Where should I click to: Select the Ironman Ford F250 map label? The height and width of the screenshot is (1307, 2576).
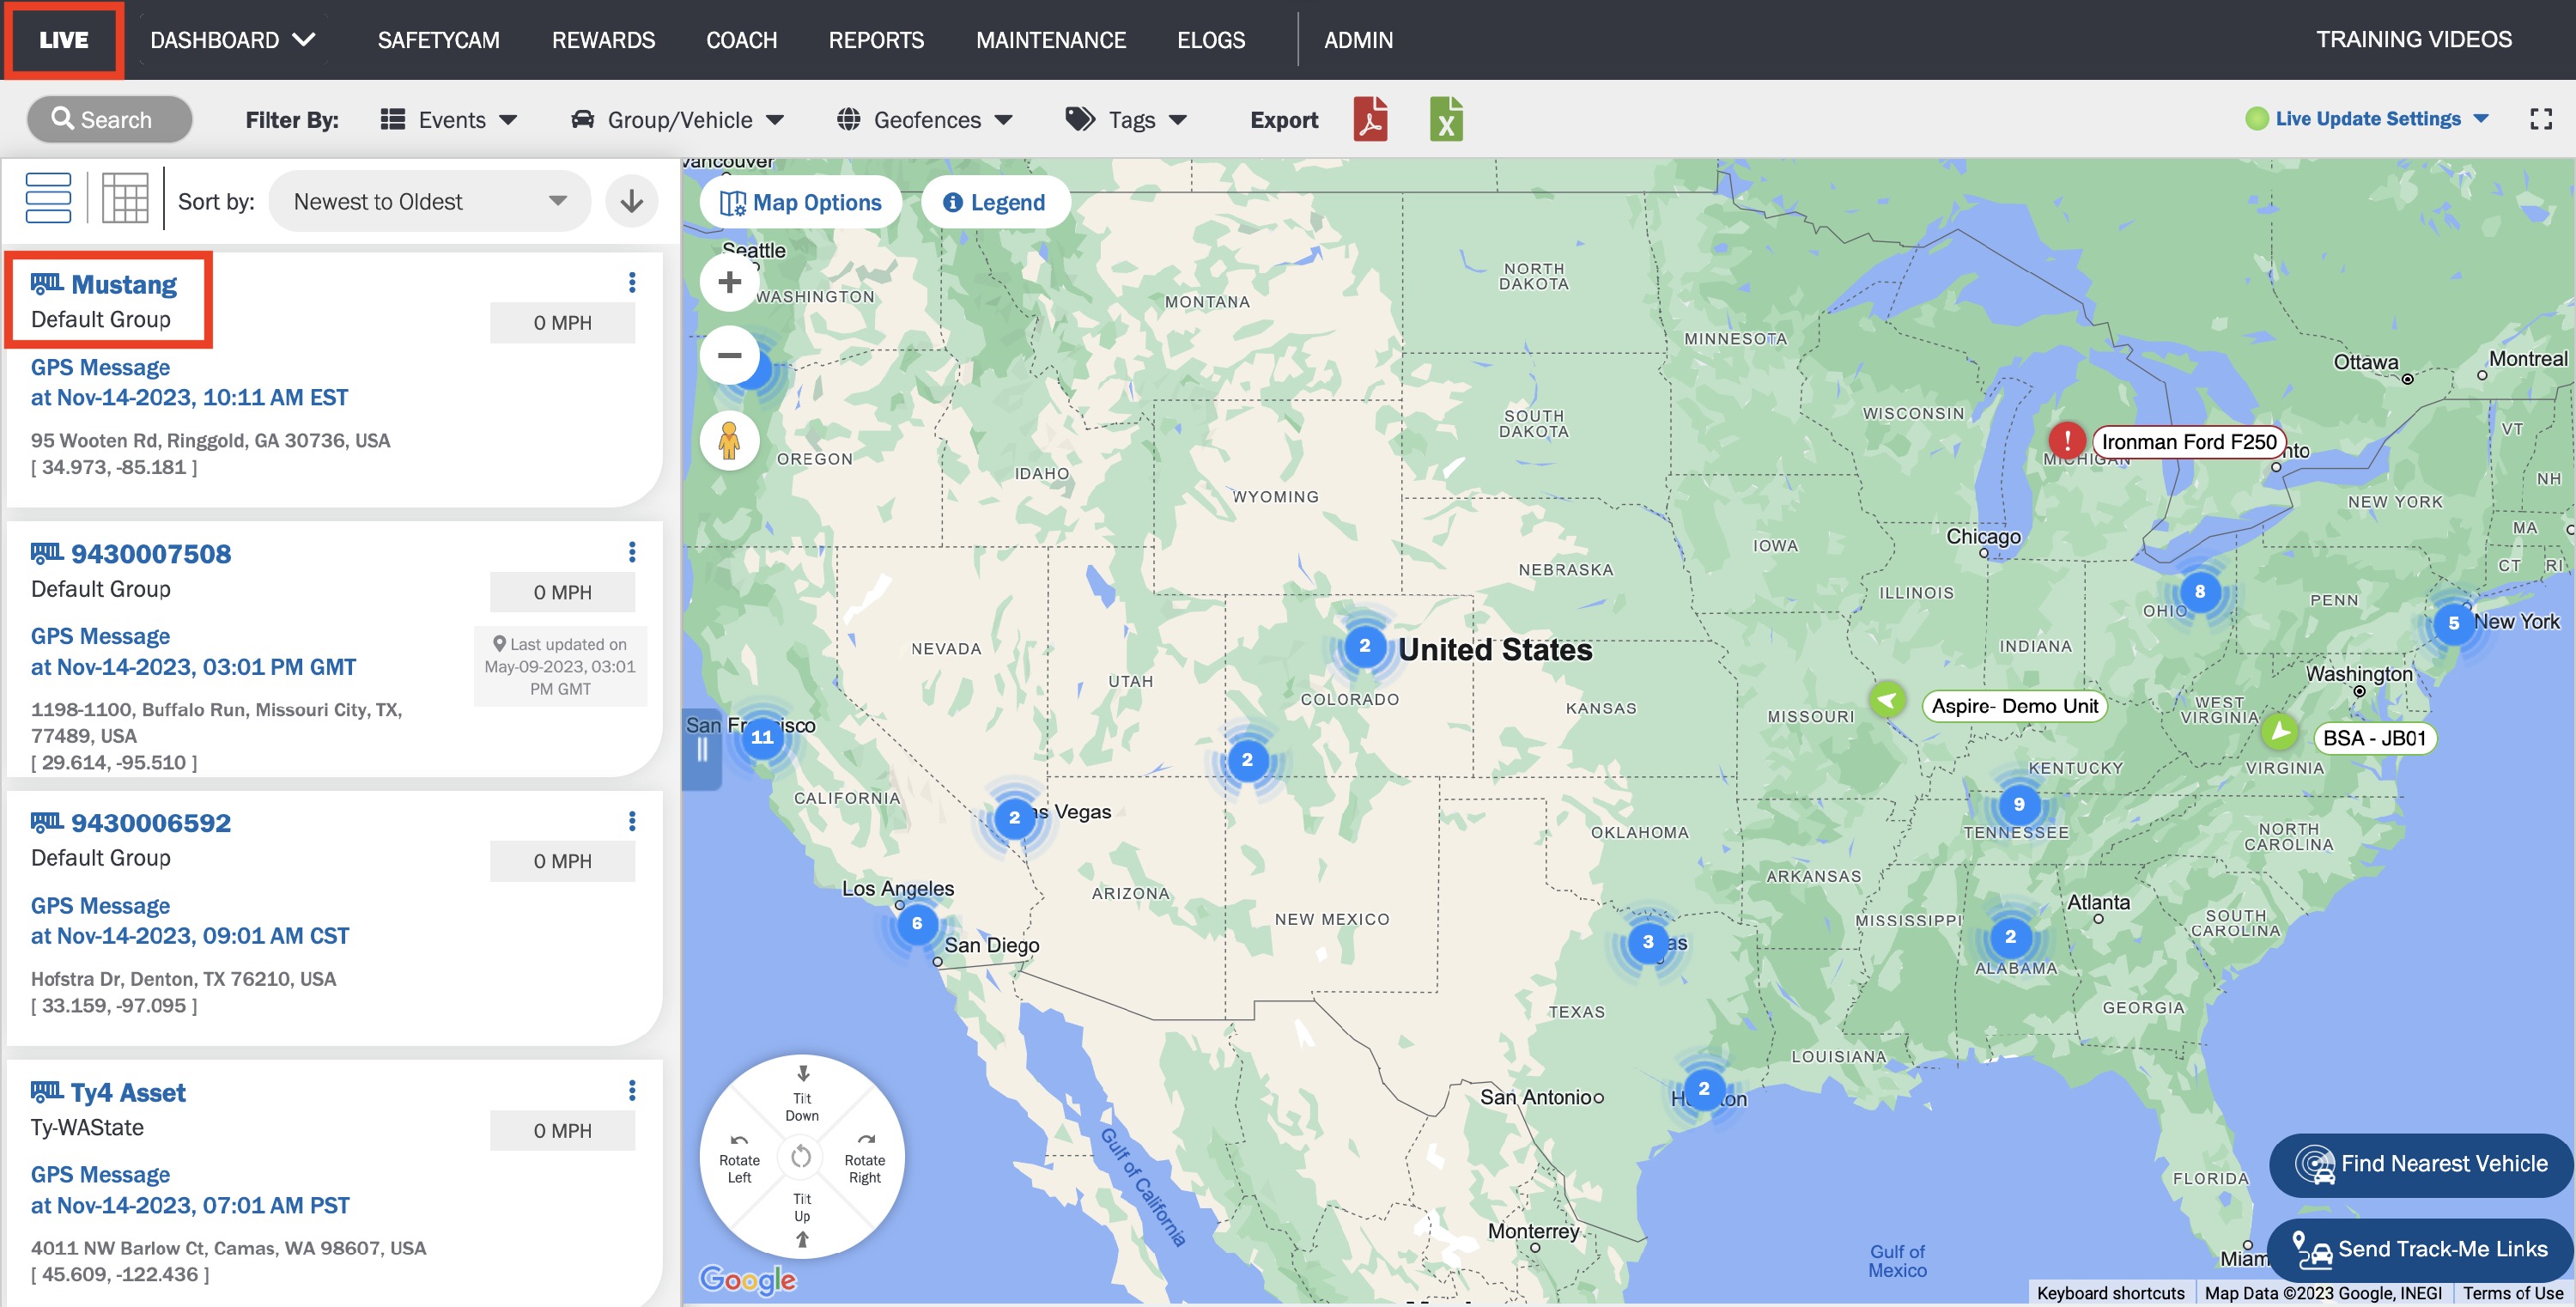[2189, 441]
